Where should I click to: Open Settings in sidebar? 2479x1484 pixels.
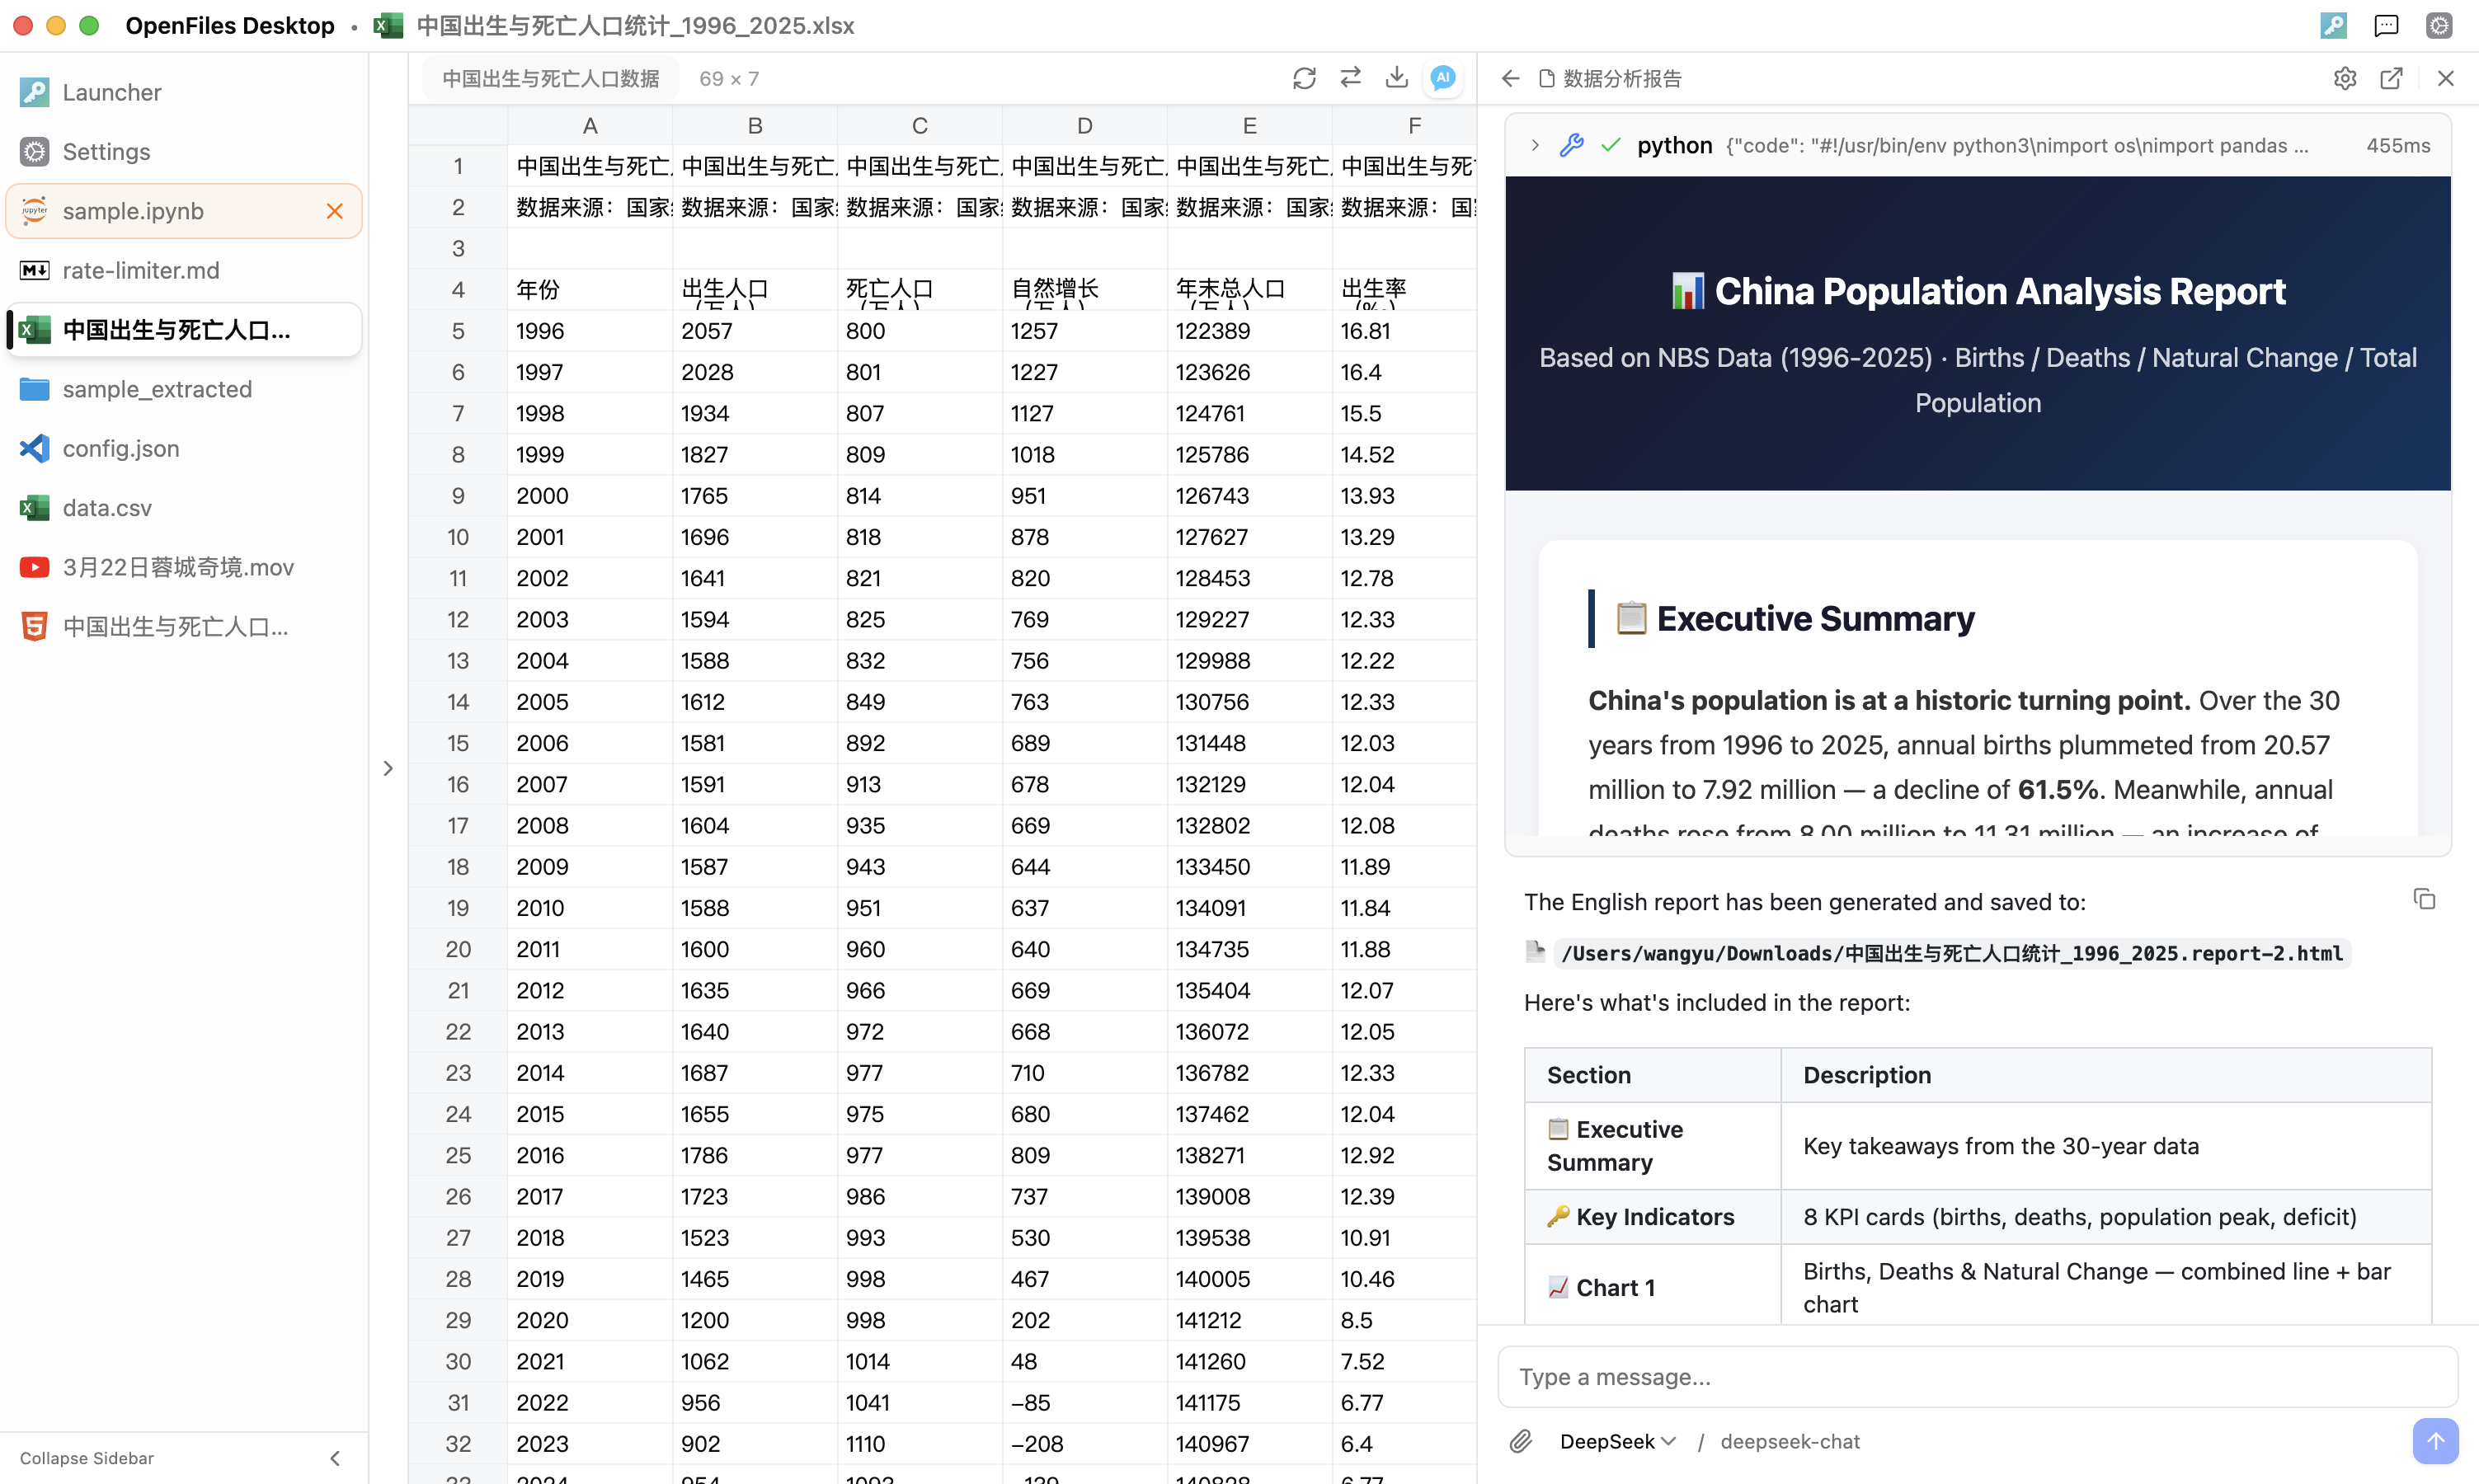point(184,151)
